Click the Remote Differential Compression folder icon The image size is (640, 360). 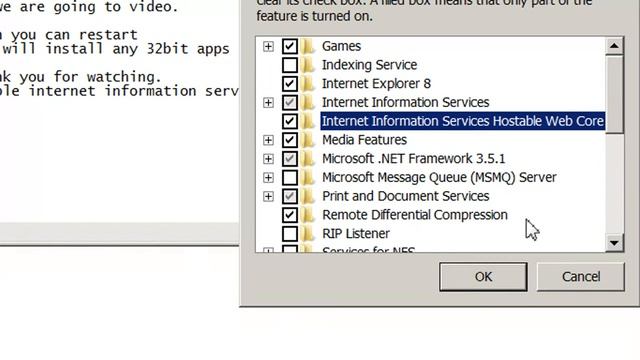[308, 215]
